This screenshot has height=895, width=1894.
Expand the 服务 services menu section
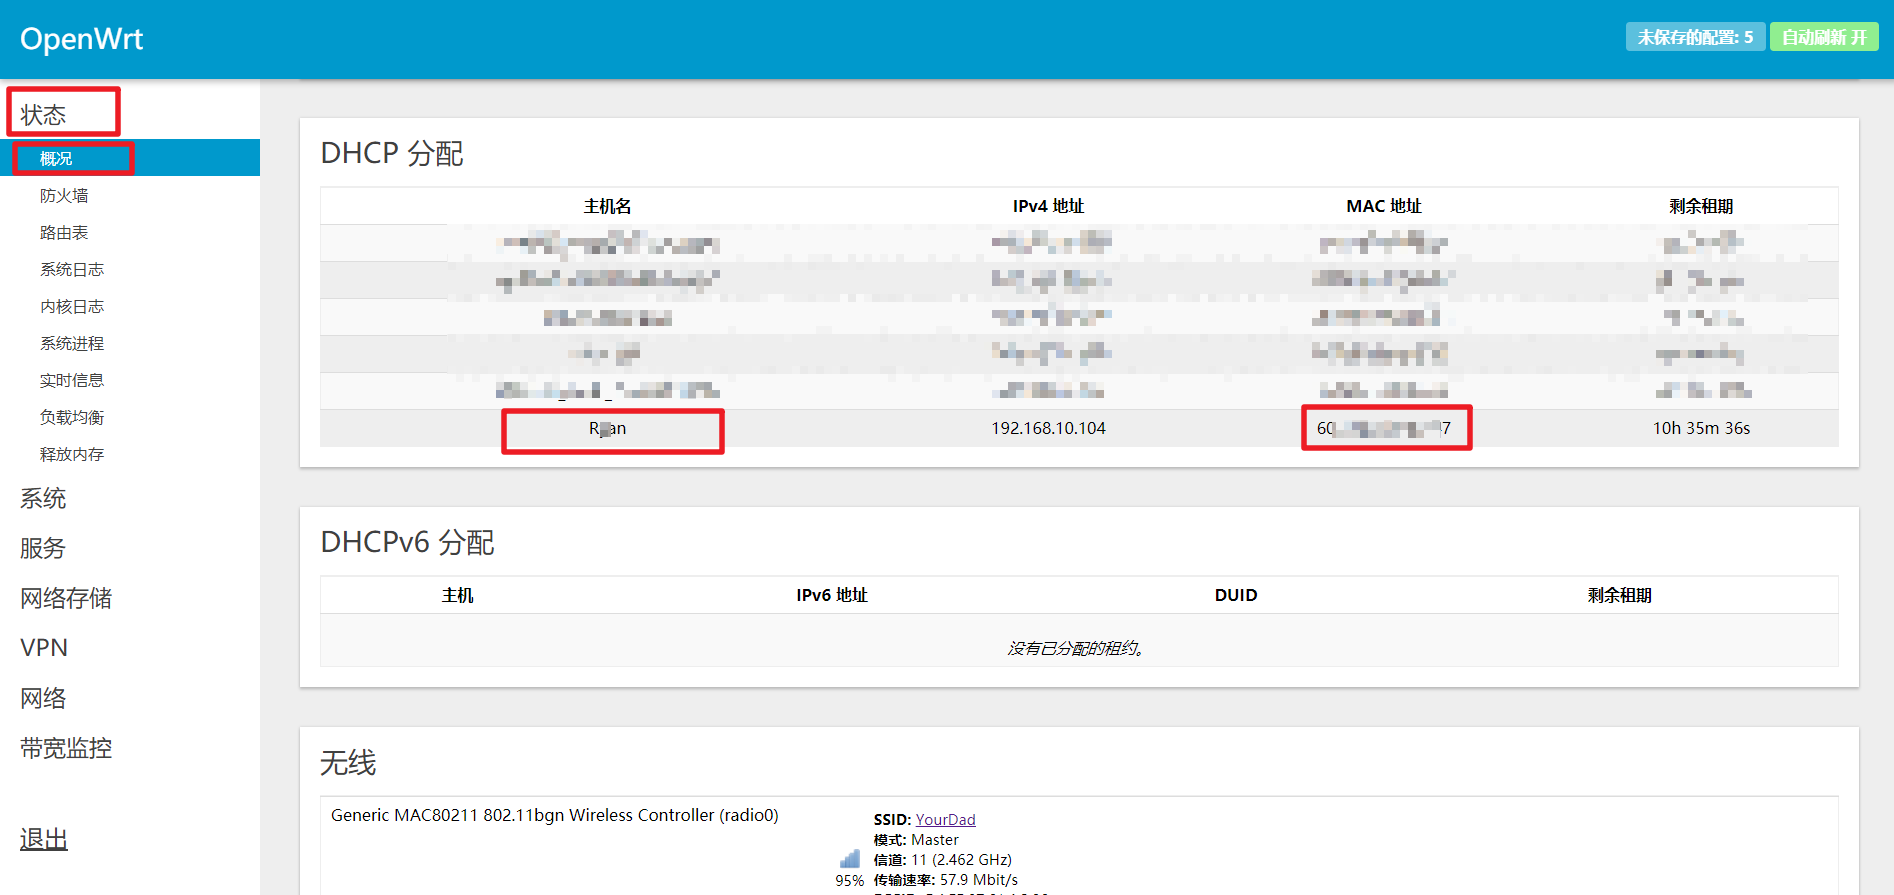43,549
